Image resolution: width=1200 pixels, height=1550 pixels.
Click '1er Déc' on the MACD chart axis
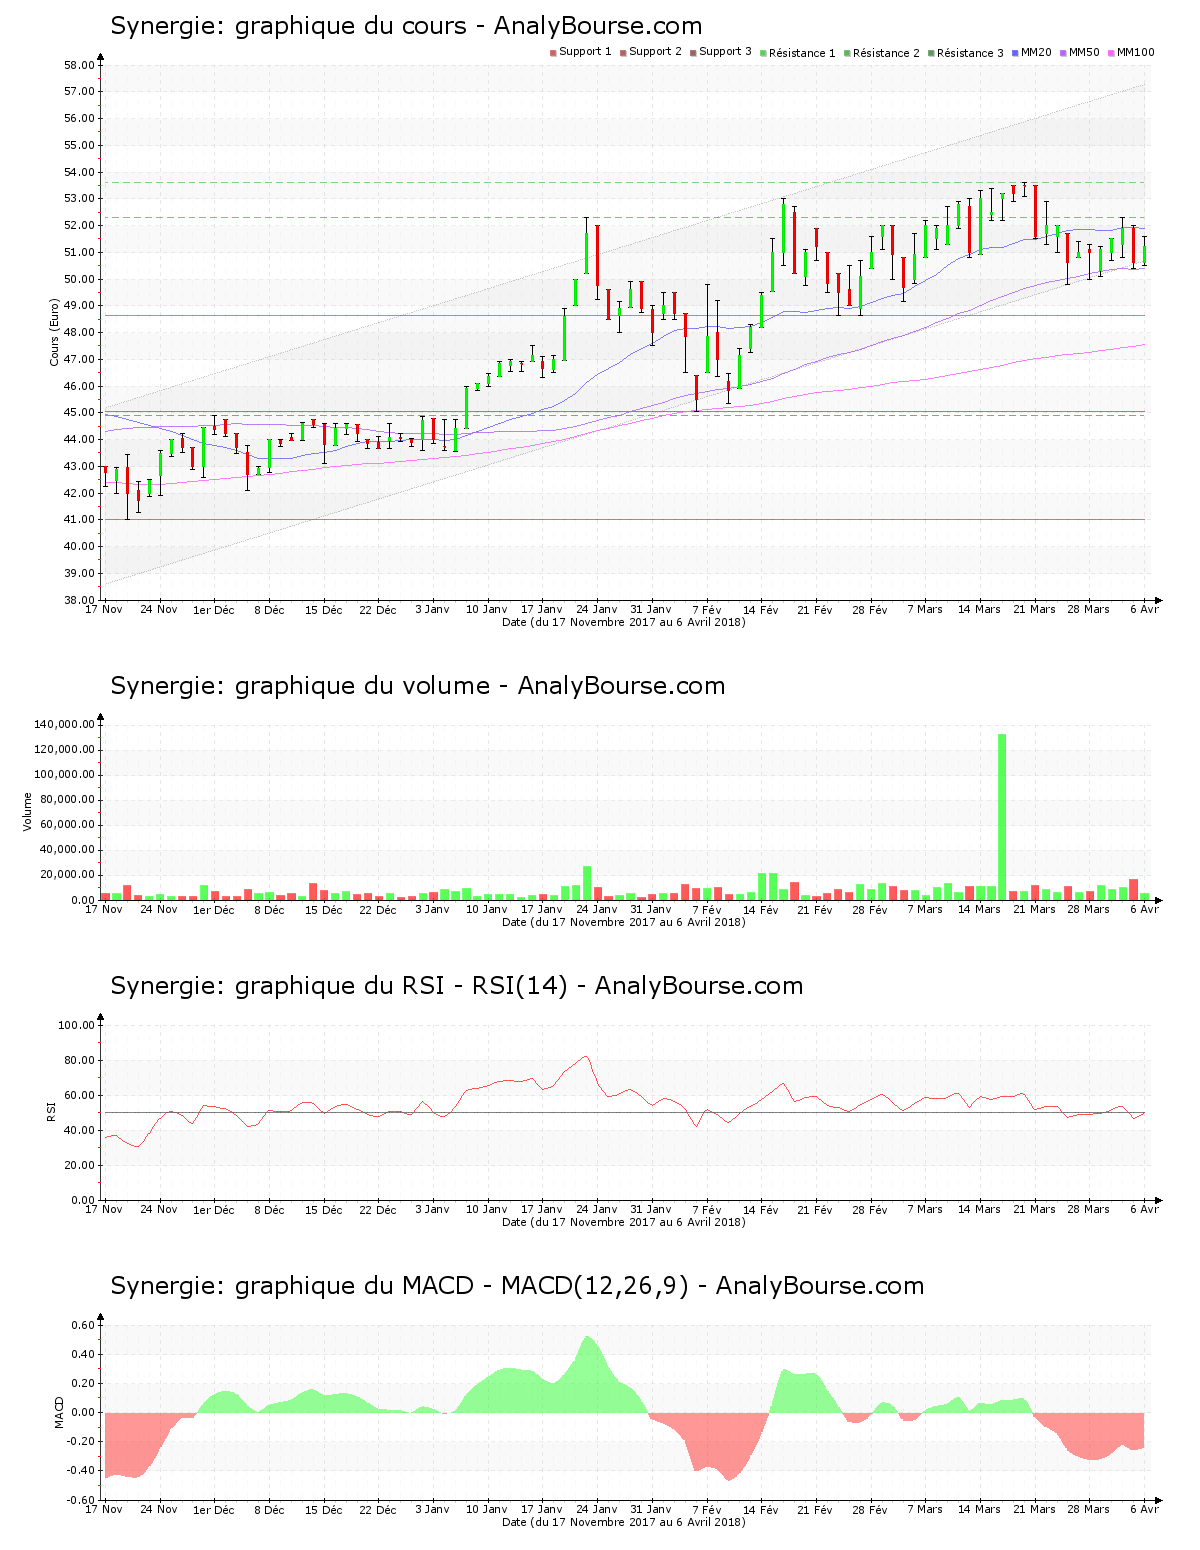click(214, 1510)
